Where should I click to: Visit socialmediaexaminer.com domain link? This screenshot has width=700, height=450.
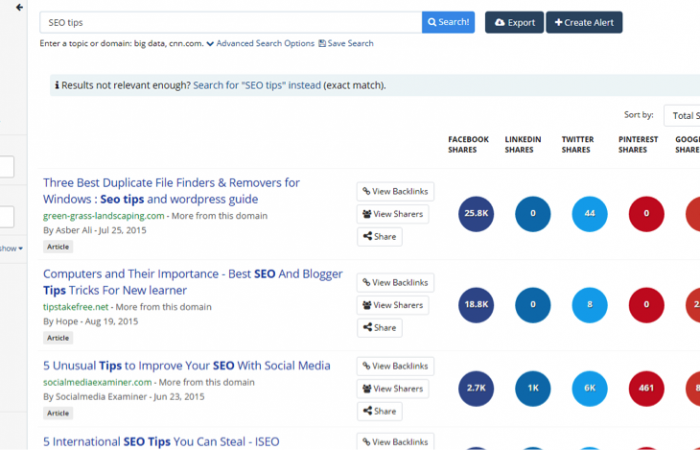[x=97, y=382]
